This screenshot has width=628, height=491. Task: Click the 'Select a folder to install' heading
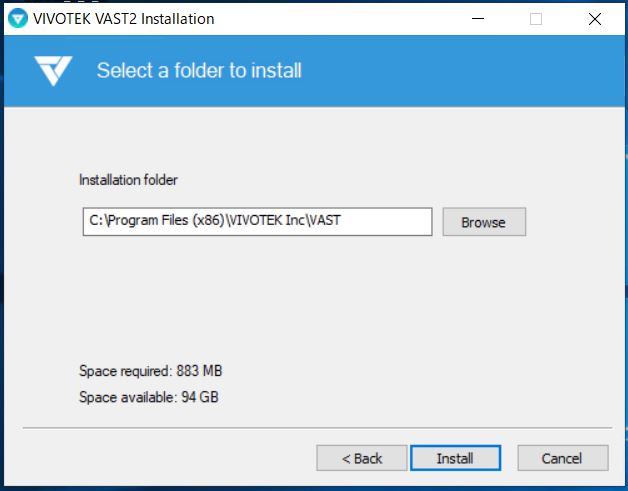pos(199,70)
